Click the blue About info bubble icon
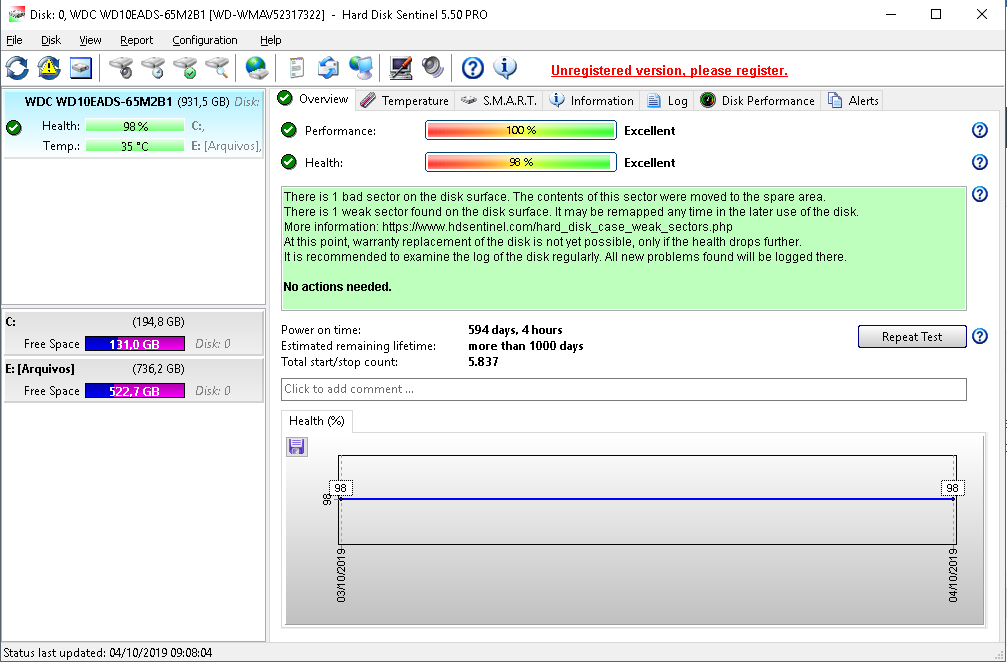Image resolution: width=1007 pixels, height=664 pixels. coord(505,67)
